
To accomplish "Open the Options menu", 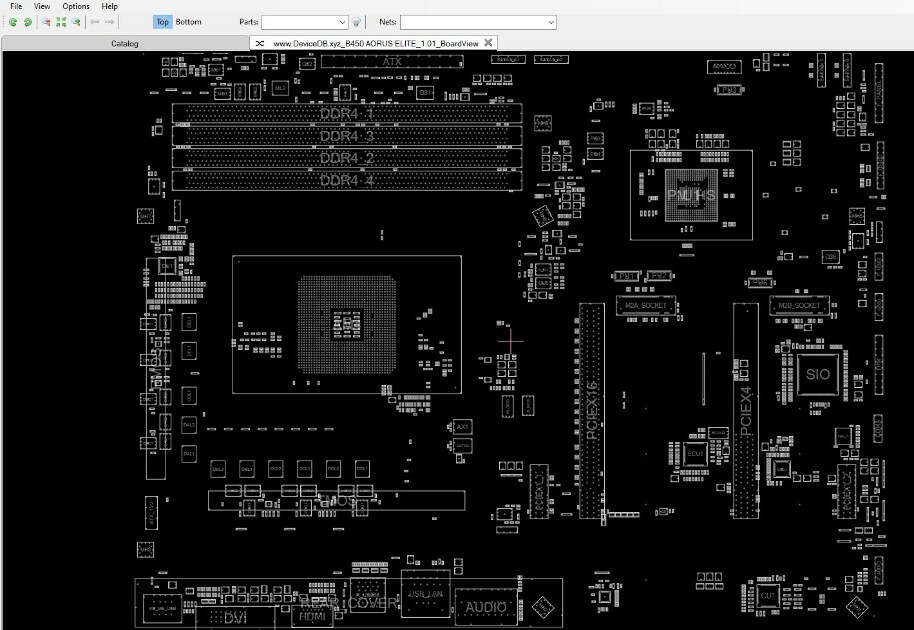I will click(76, 6).
